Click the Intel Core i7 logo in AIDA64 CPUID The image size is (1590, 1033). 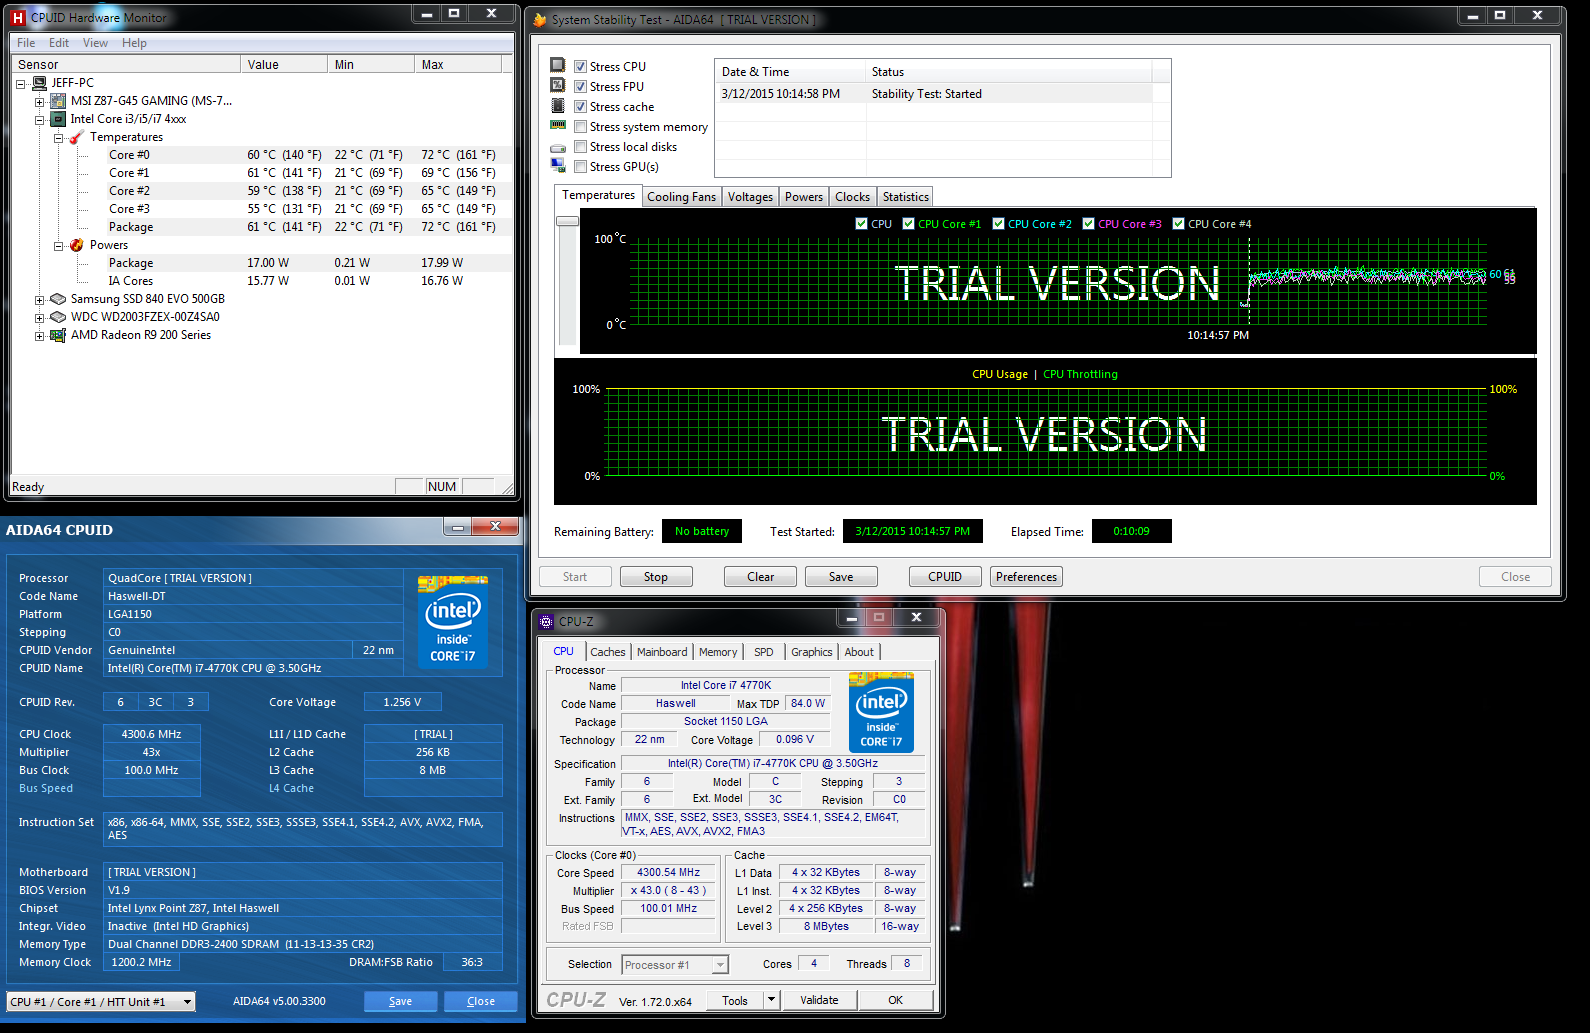(x=453, y=620)
